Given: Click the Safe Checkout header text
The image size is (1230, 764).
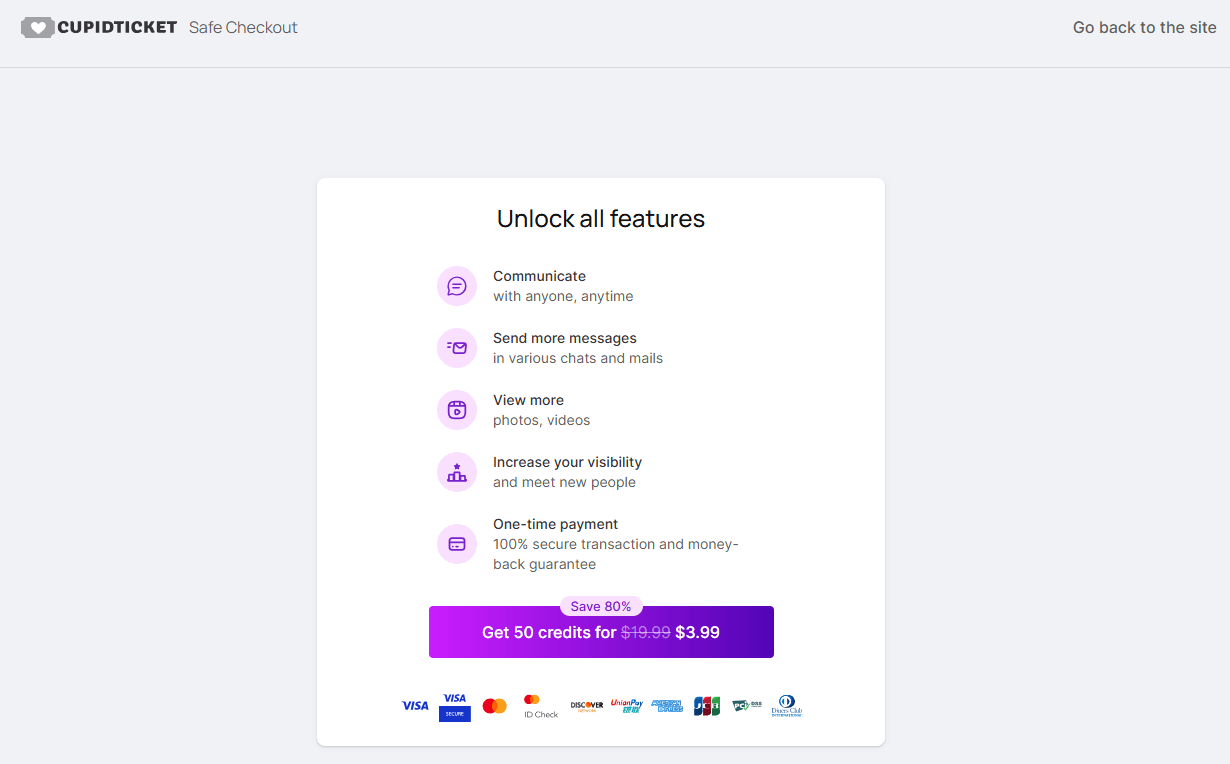Looking at the screenshot, I should pos(243,27).
